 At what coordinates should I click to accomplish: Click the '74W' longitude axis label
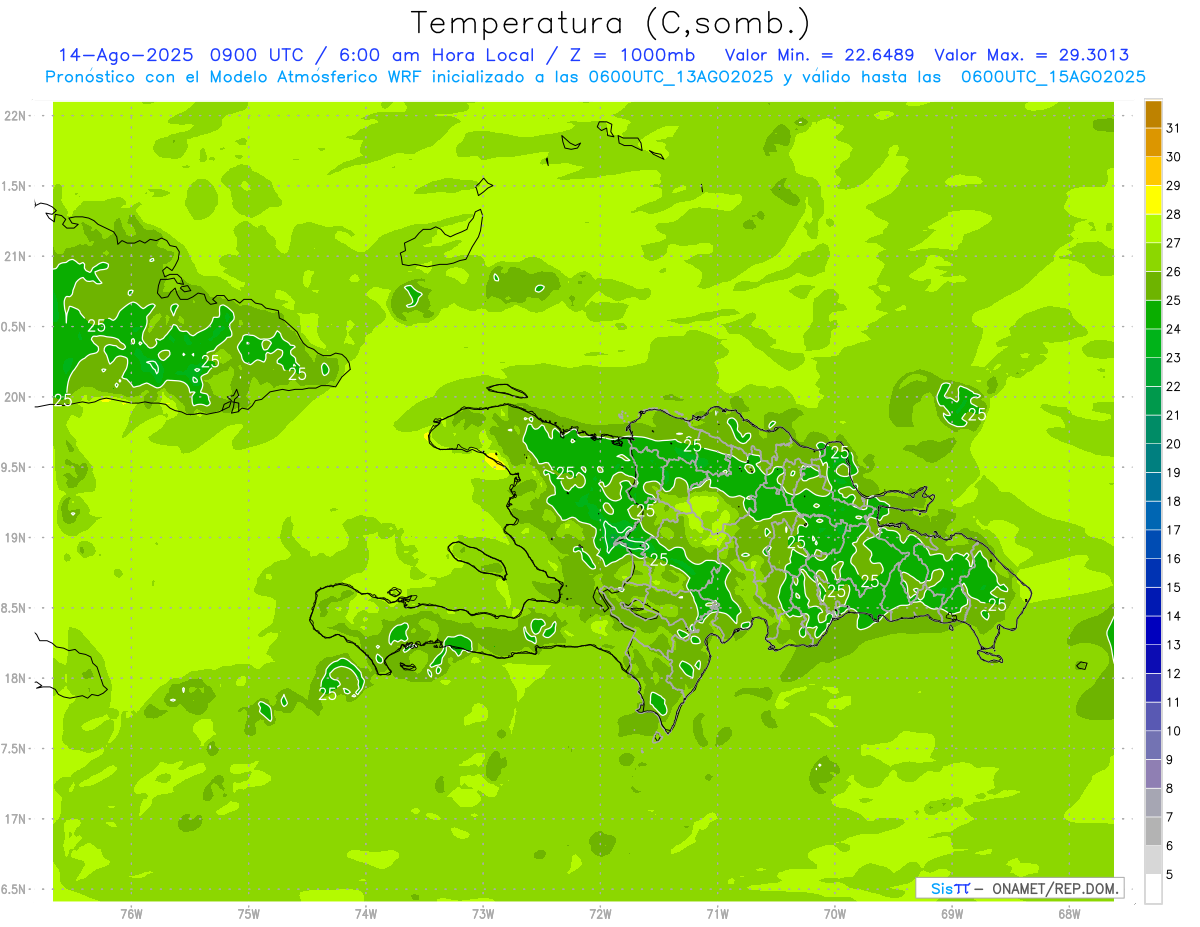pos(366,914)
